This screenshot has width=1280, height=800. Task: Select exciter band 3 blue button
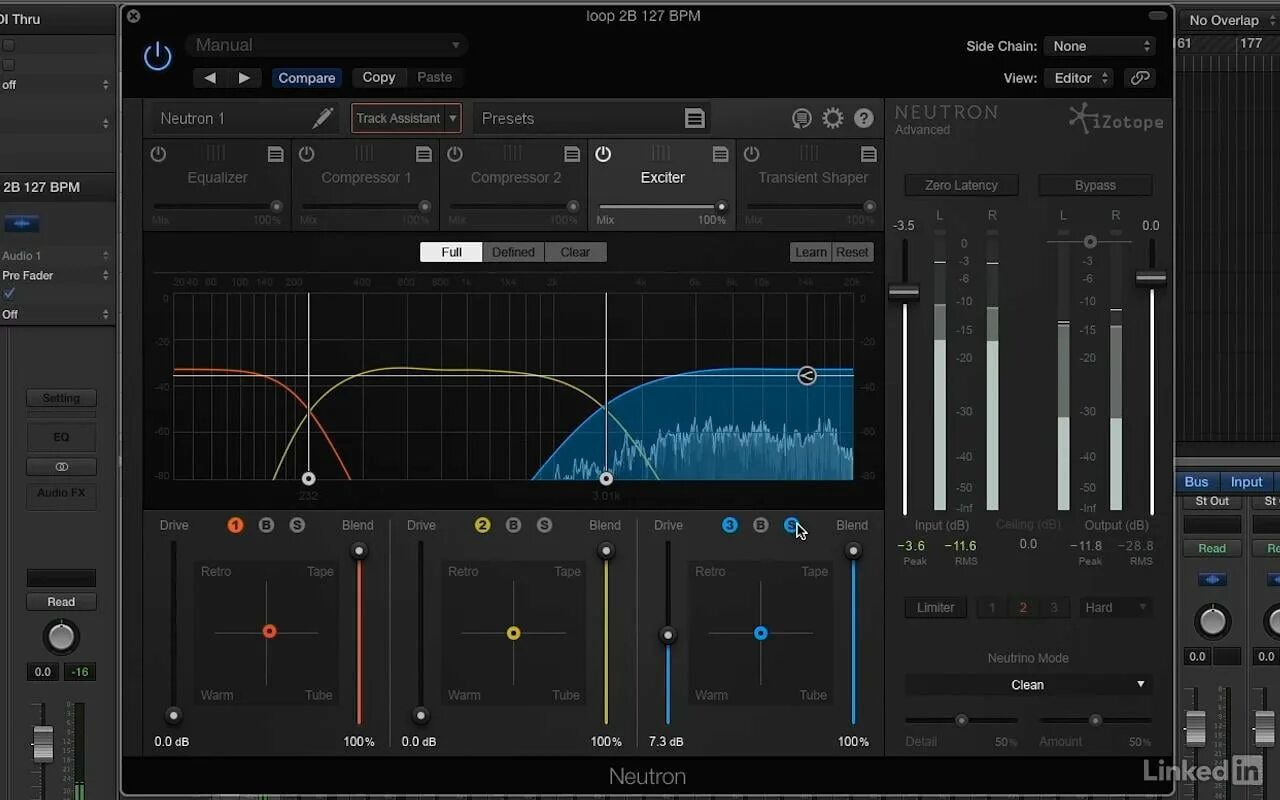(x=730, y=525)
